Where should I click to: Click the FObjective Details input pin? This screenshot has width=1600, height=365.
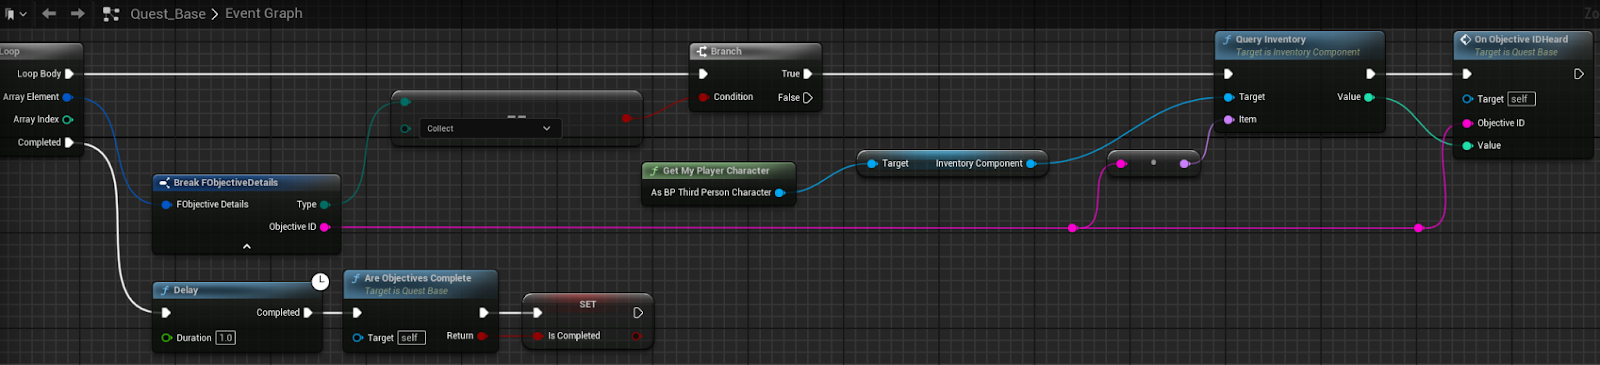click(x=166, y=204)
